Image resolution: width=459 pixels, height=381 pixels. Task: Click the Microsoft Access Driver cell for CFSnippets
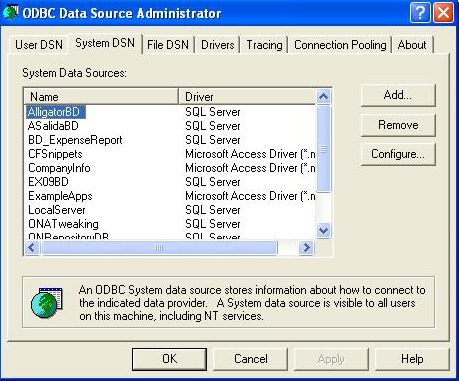point(250,154)
